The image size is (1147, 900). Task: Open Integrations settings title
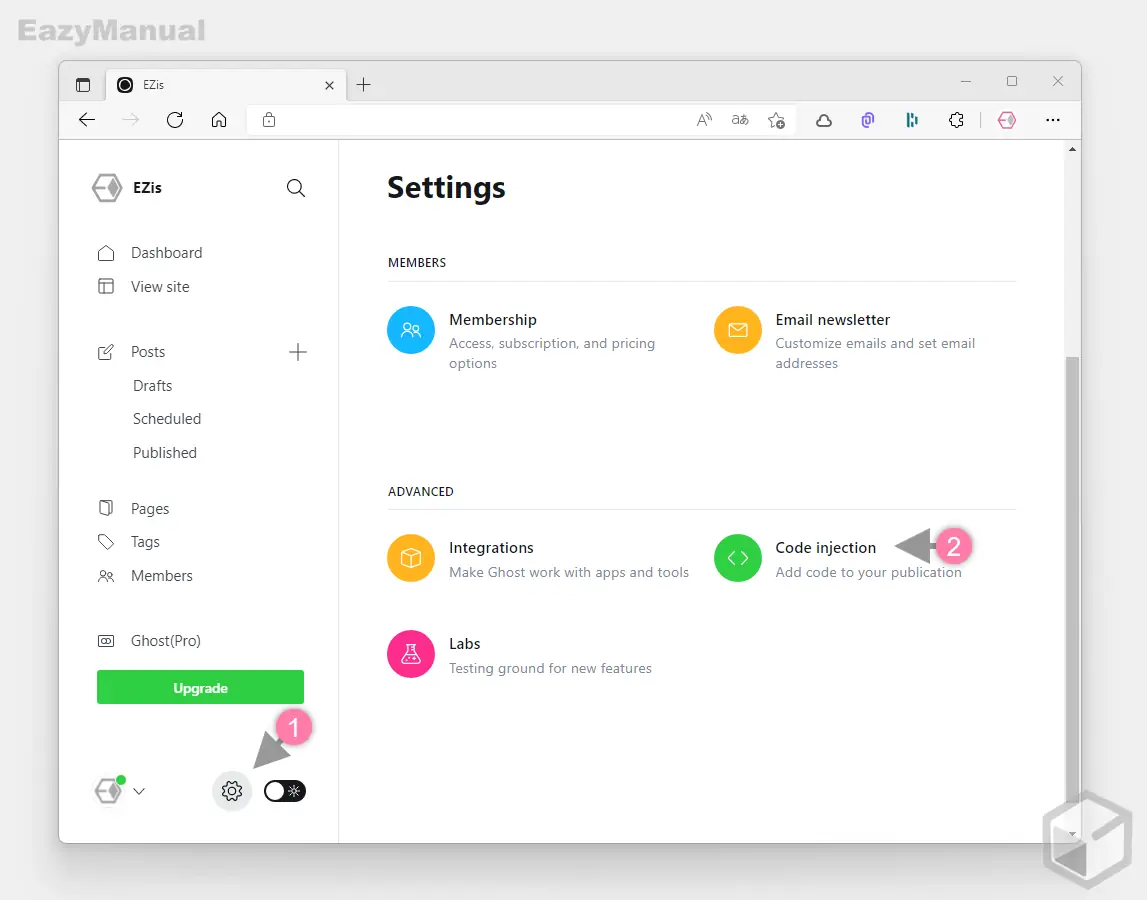click(x=491, y=548)
